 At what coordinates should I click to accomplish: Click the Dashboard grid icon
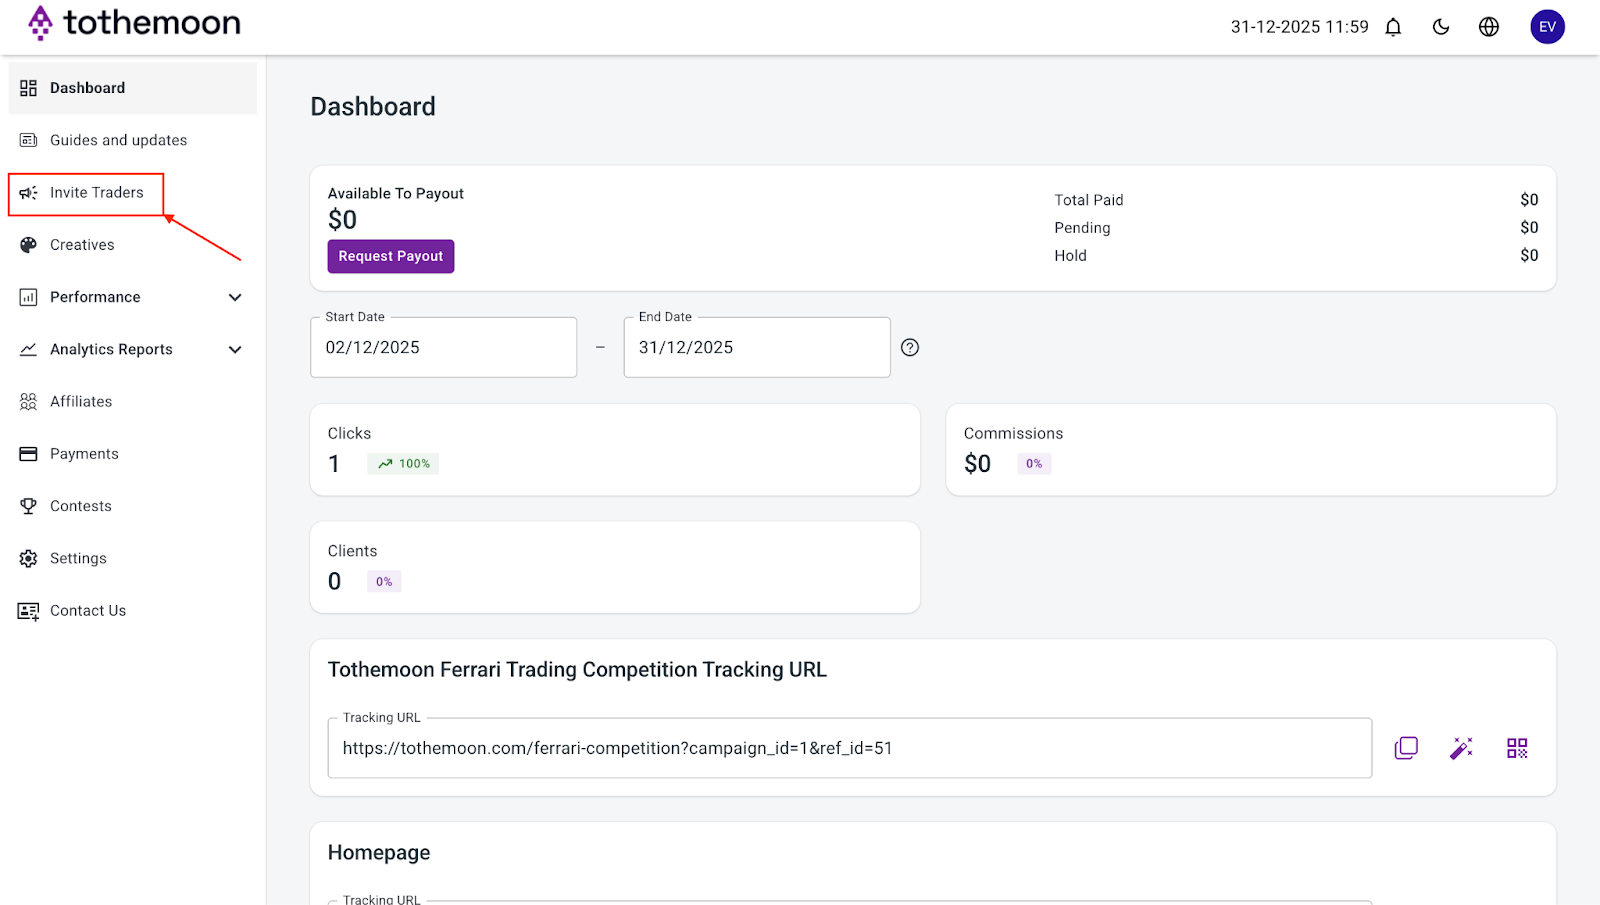28,88
